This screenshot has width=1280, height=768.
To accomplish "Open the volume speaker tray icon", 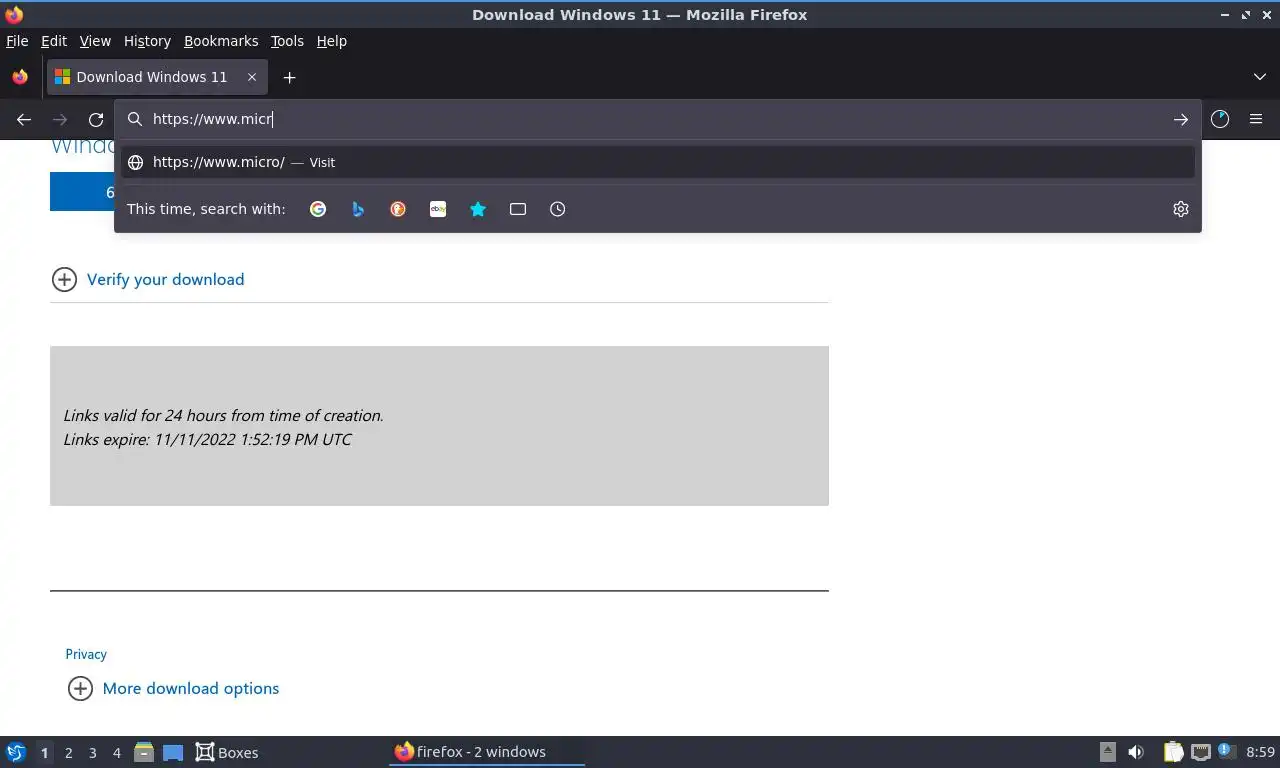I will point(1136,752).
